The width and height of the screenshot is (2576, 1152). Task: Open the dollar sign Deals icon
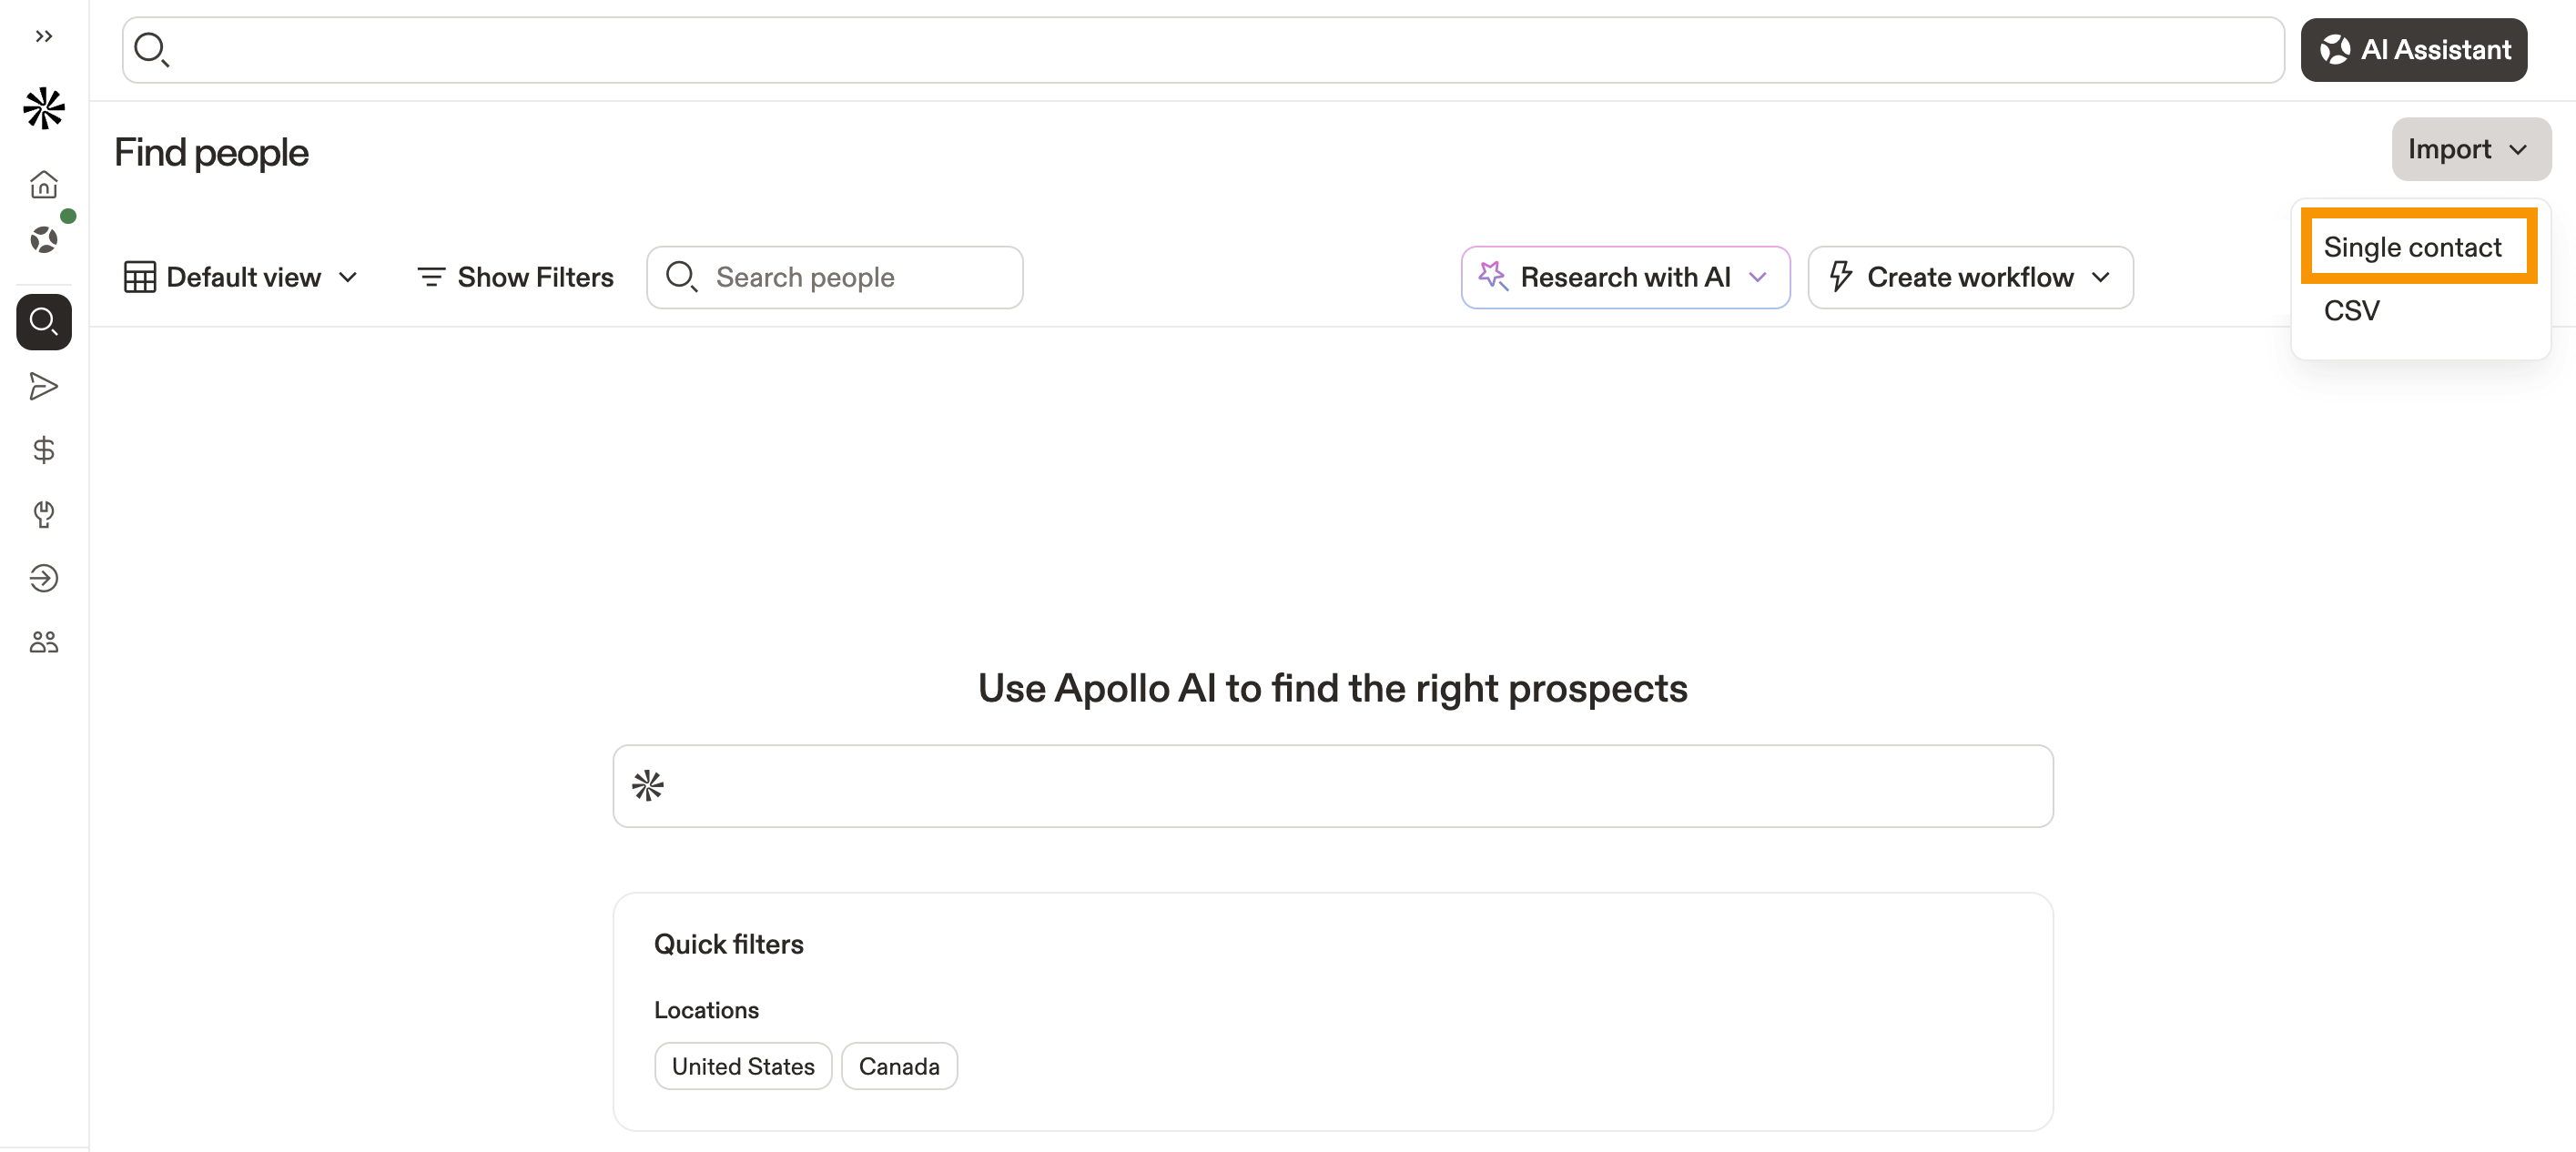(43, 450)
